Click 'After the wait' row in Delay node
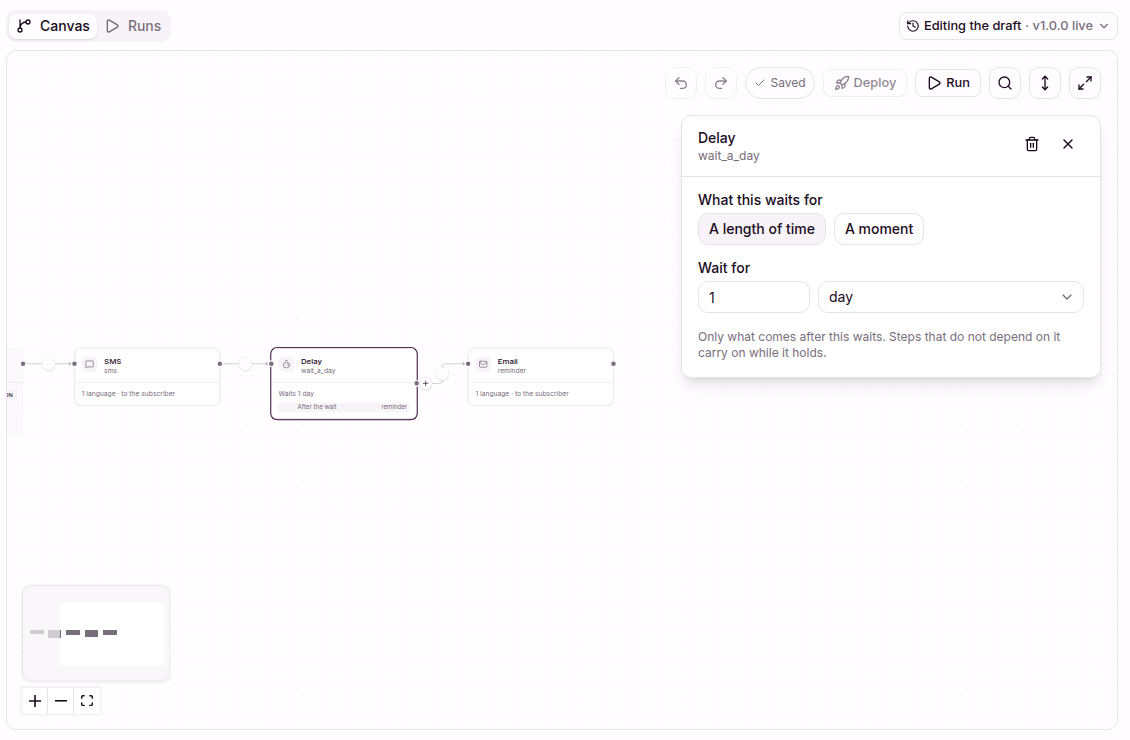The width and height of the screenshot is (1130, 740). pyautogui.click(x=344, y=406)
